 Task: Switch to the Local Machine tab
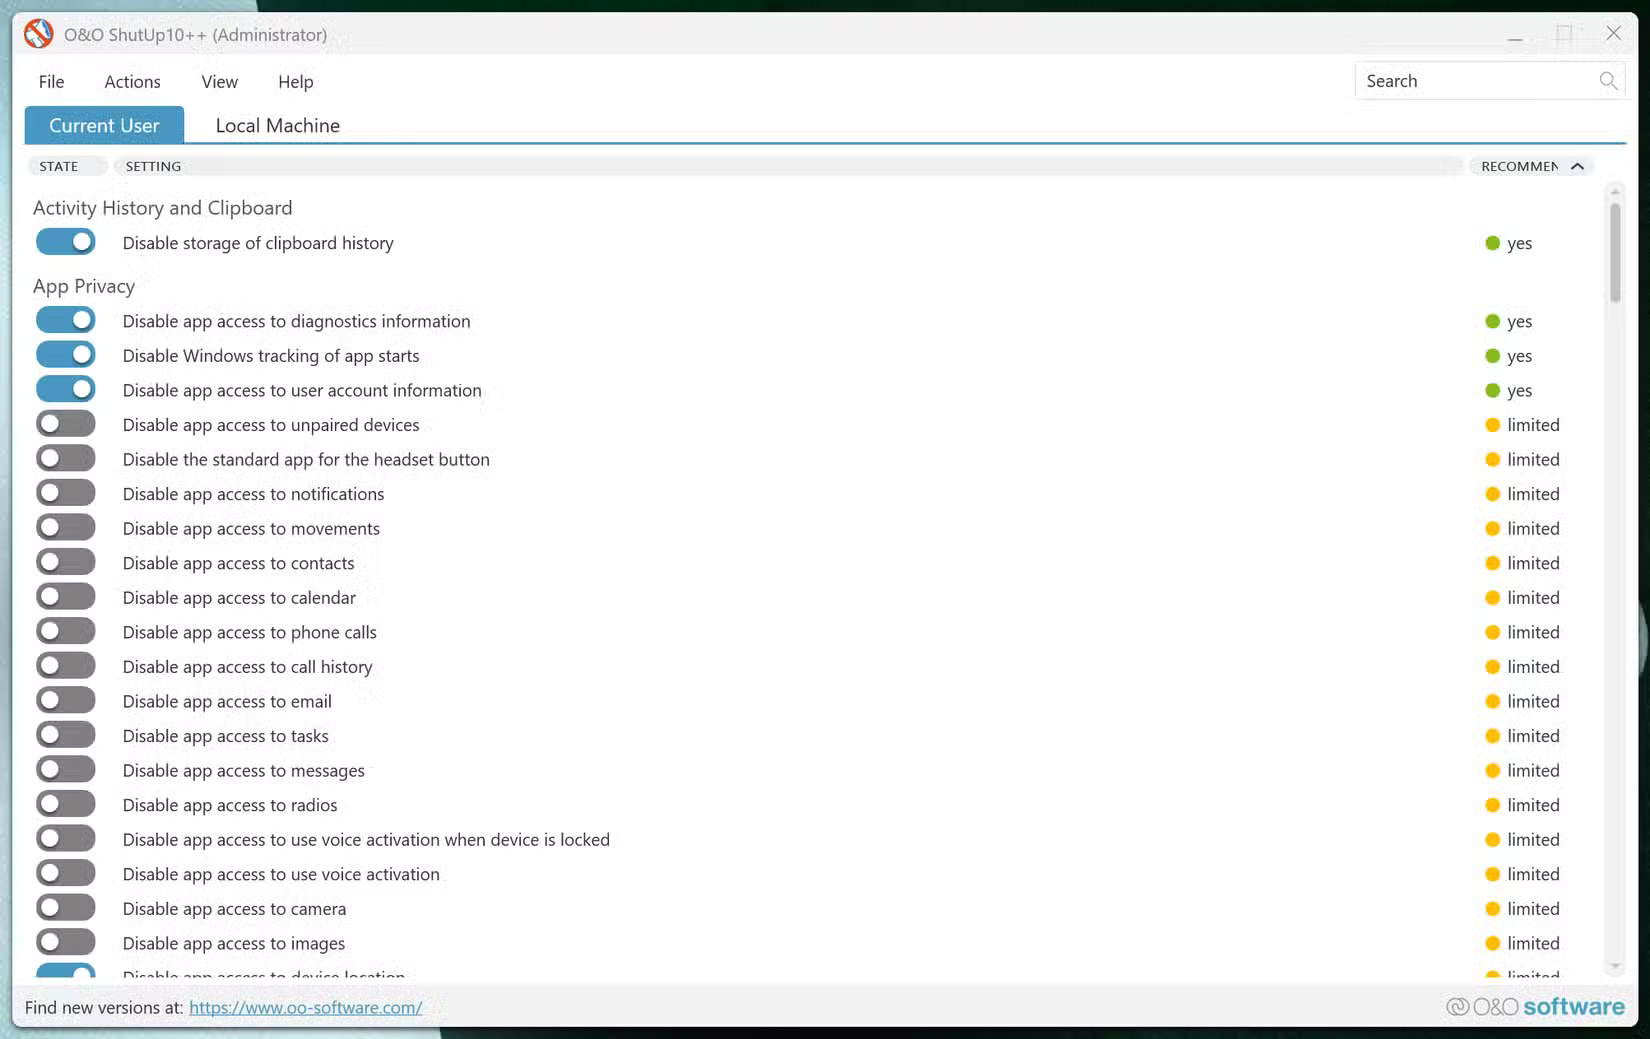(276, 125)
